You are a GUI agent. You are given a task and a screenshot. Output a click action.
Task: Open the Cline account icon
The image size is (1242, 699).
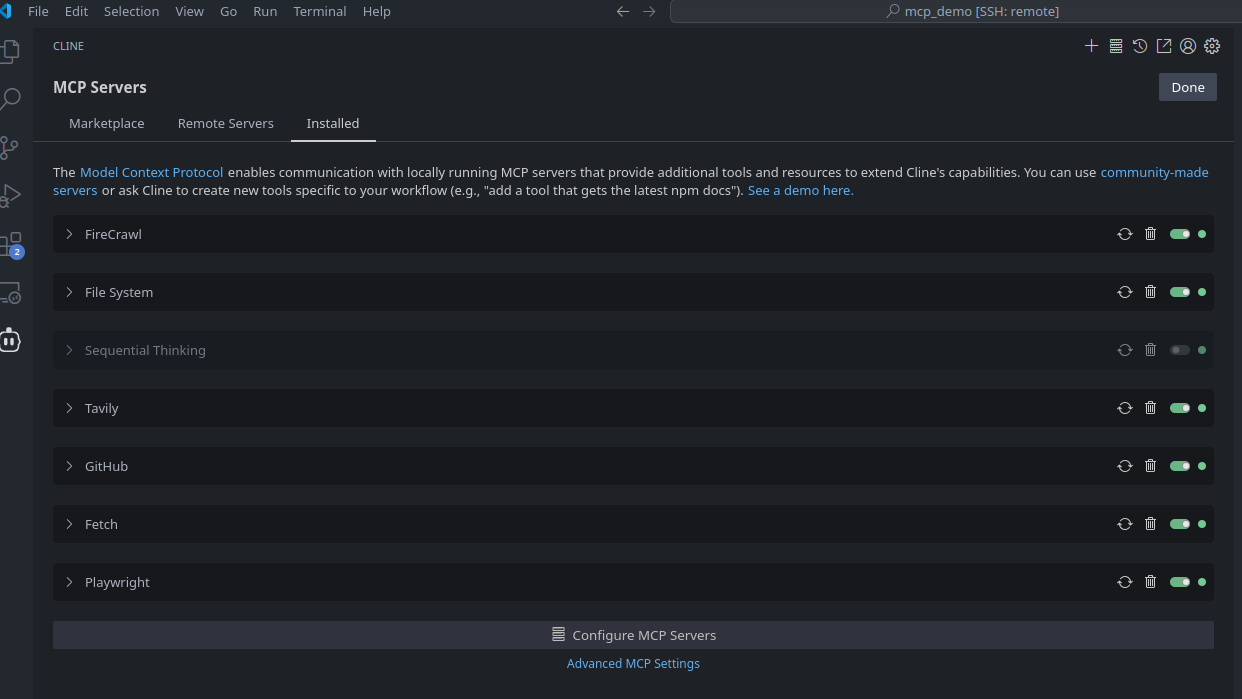[1188, 46]
